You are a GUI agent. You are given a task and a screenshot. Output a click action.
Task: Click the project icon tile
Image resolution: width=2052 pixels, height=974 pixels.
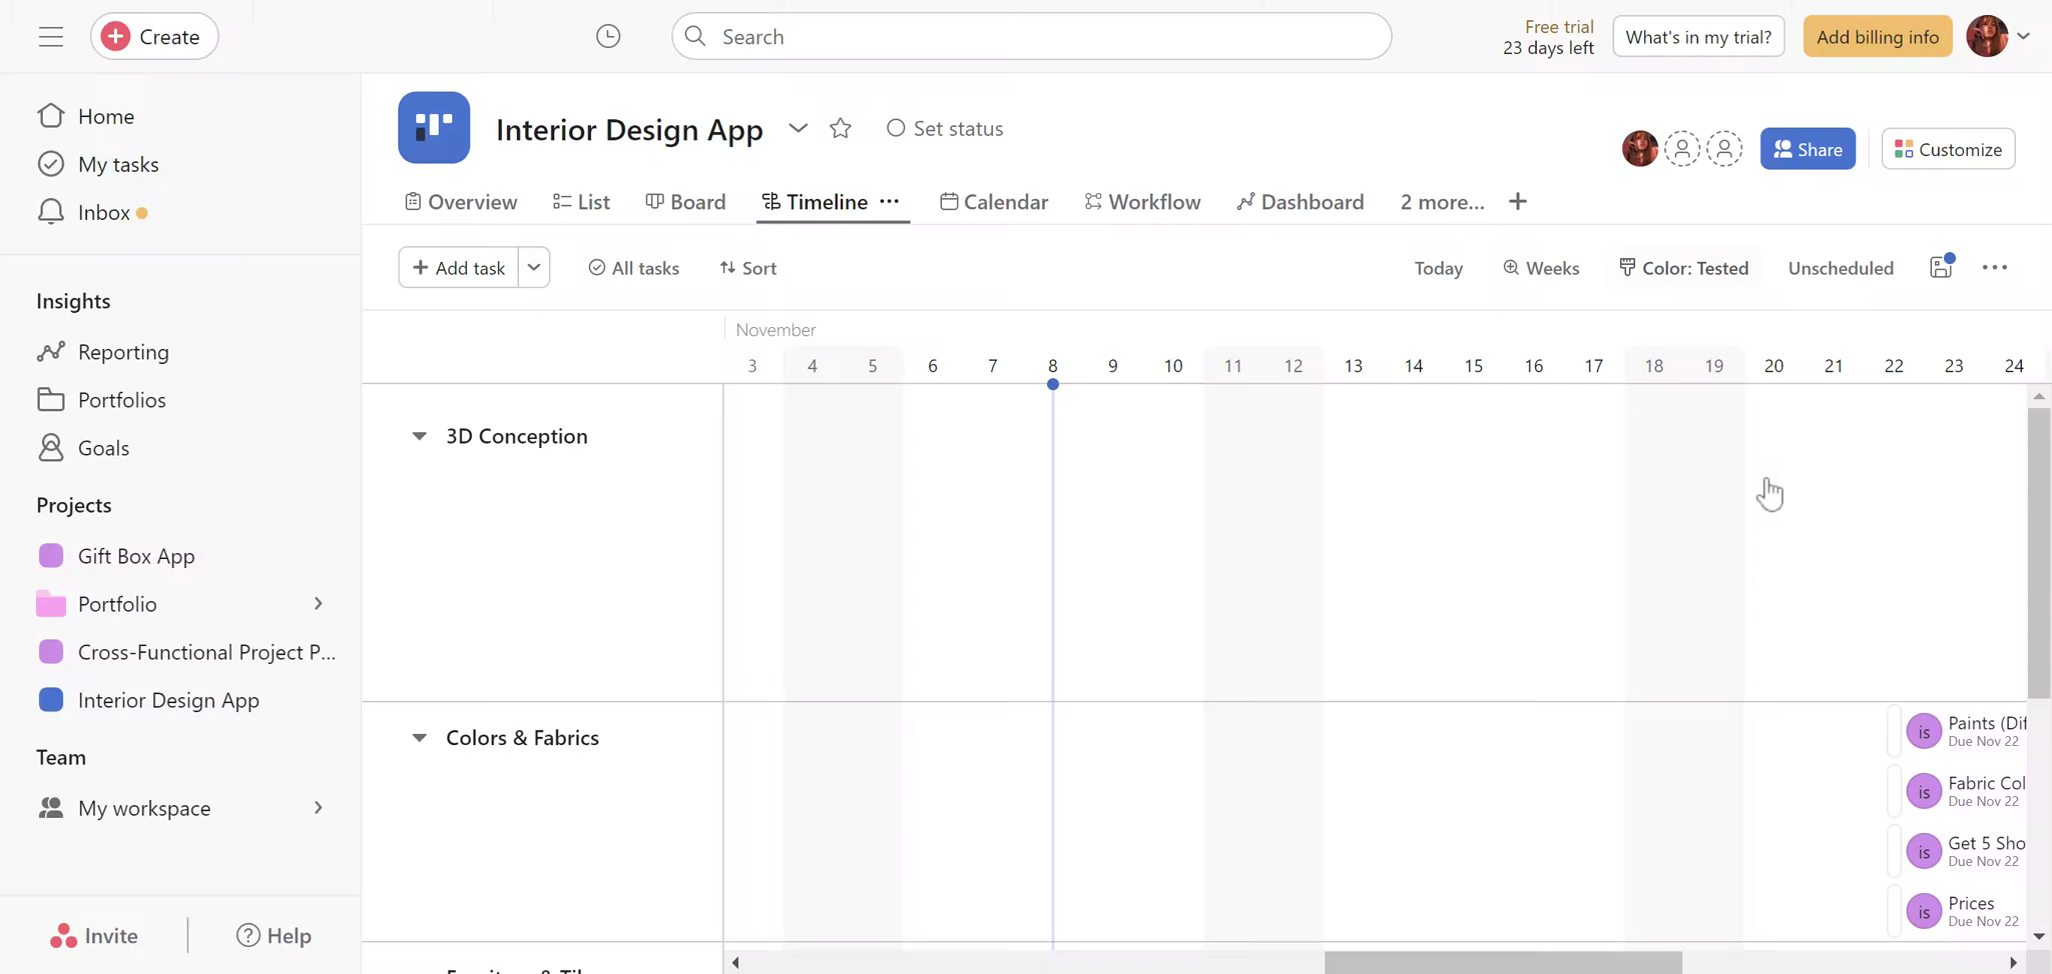pyautogui.click(x=434, y=128)
